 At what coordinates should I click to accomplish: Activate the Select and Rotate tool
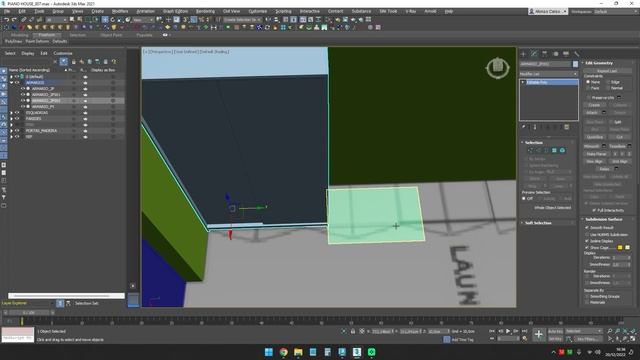pyautogui.click(x=113, y=20)
